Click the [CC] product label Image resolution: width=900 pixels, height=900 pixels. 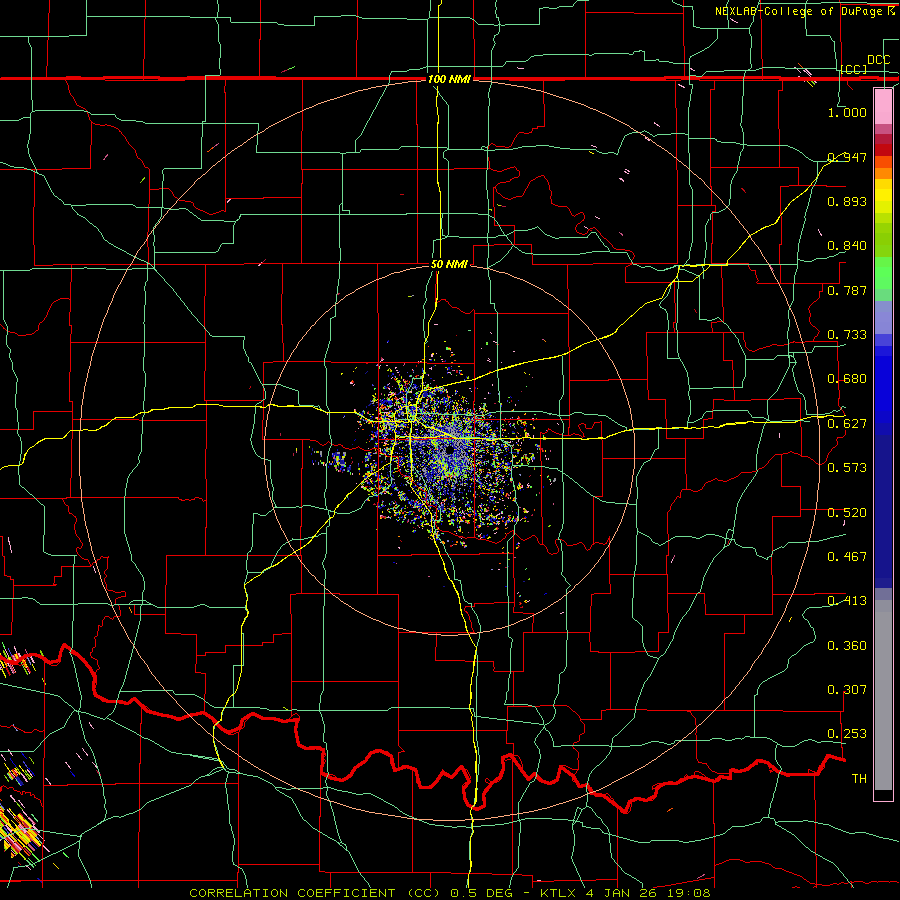click(854, 69)
